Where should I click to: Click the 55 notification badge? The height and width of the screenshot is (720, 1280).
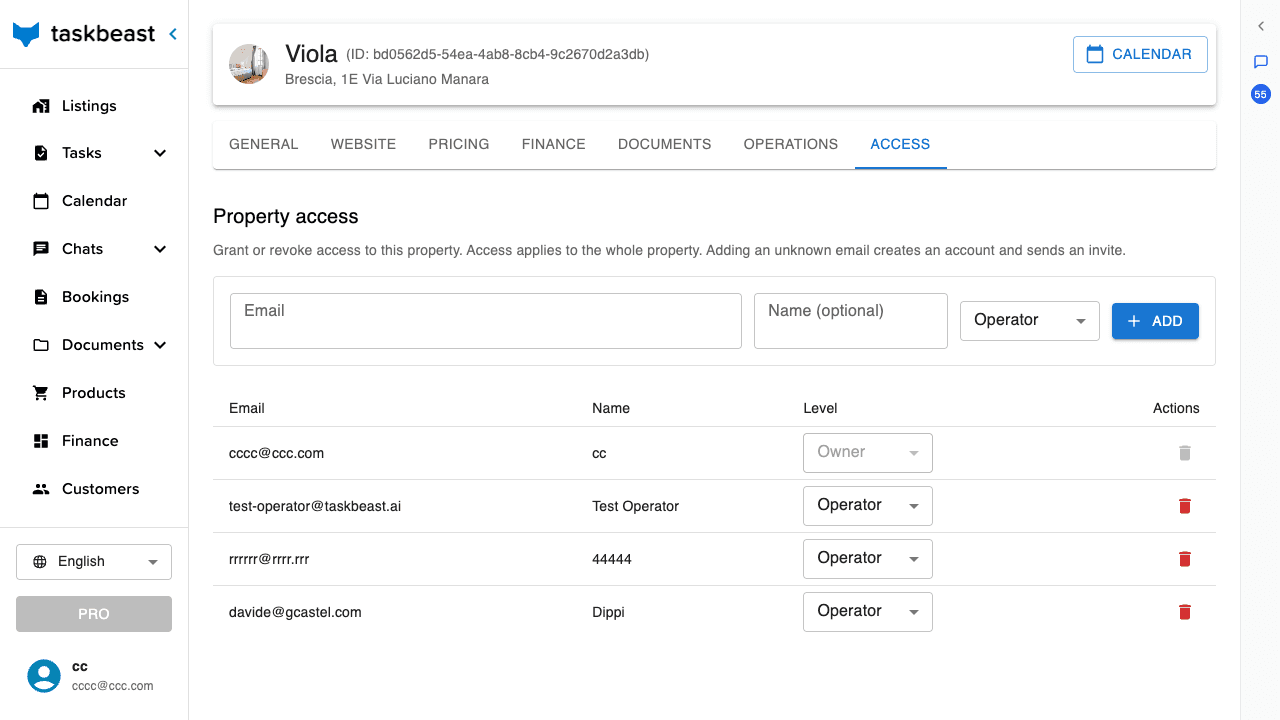tap(1261, 95)
